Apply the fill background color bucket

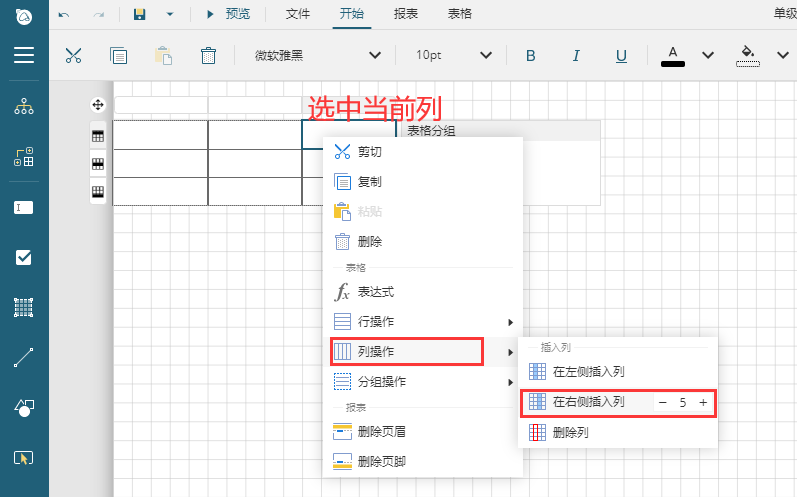(x=748, y=56)
